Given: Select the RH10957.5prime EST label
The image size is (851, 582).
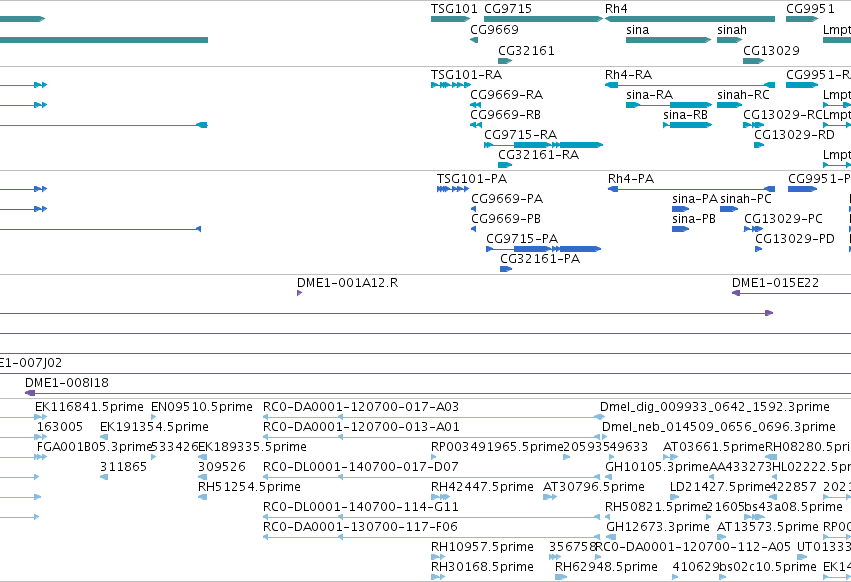Looking at the screenshot, I should (x=482, y=547).
